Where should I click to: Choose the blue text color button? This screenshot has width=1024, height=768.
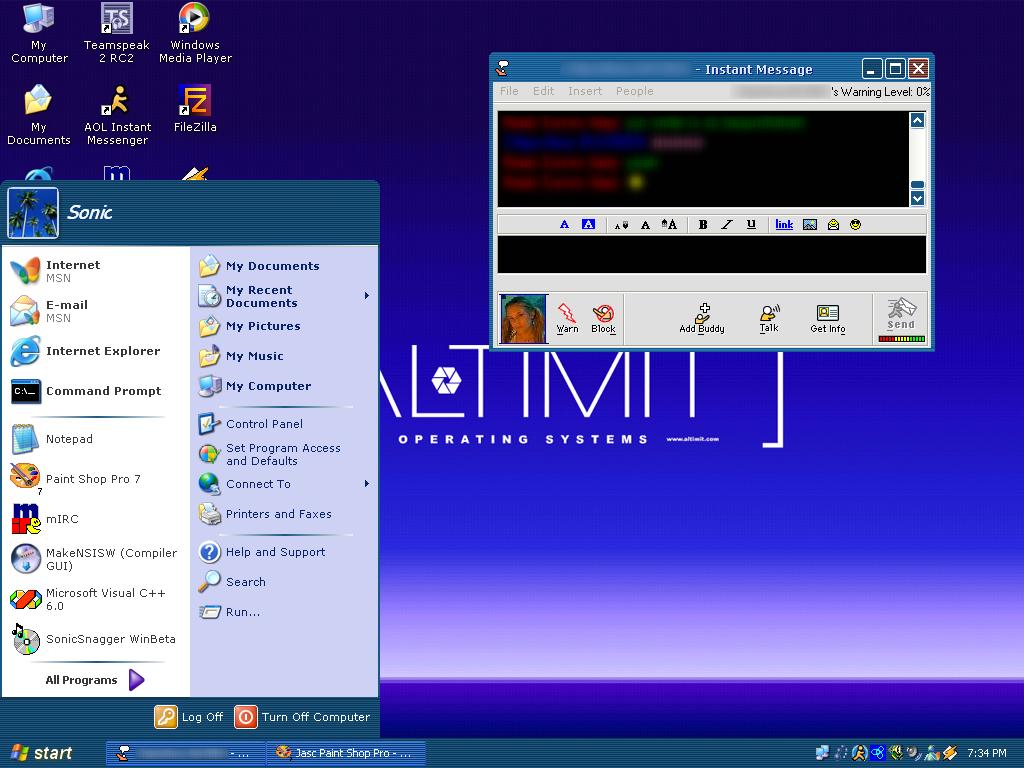[x=564, y=225]
